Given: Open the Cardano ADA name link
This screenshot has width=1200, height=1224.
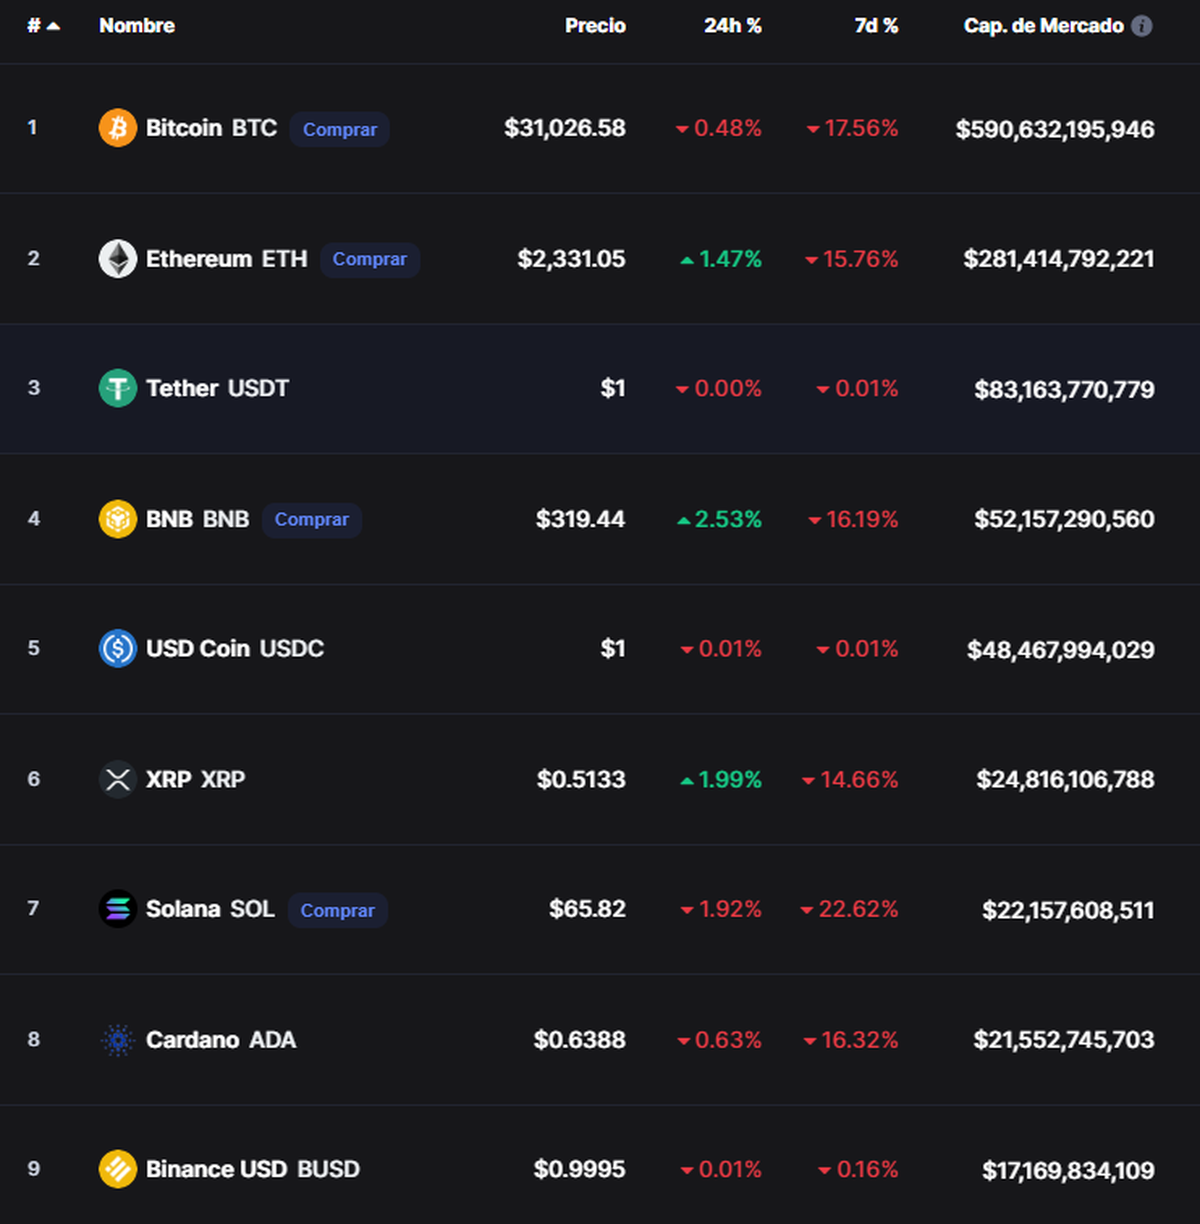Looking at the screenshot, I should pyautogui.click(x=221, y=1040).
